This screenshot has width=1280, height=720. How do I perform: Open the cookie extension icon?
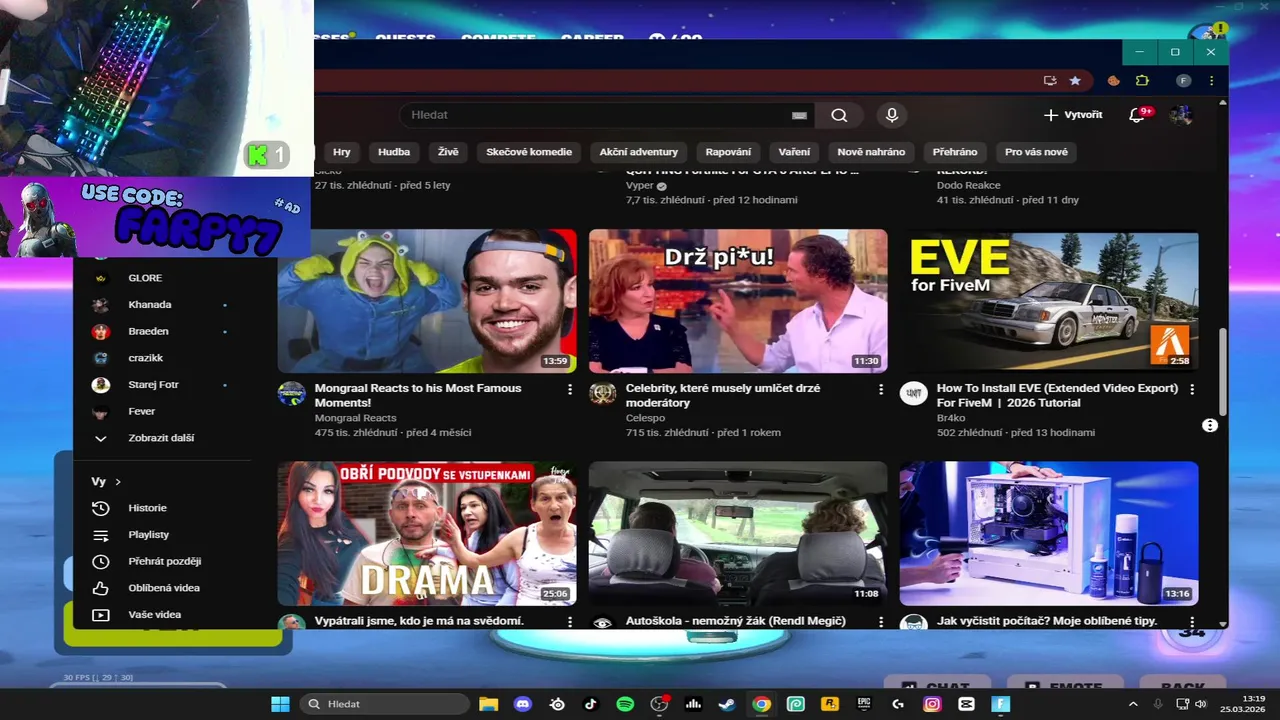point(1114,80)
